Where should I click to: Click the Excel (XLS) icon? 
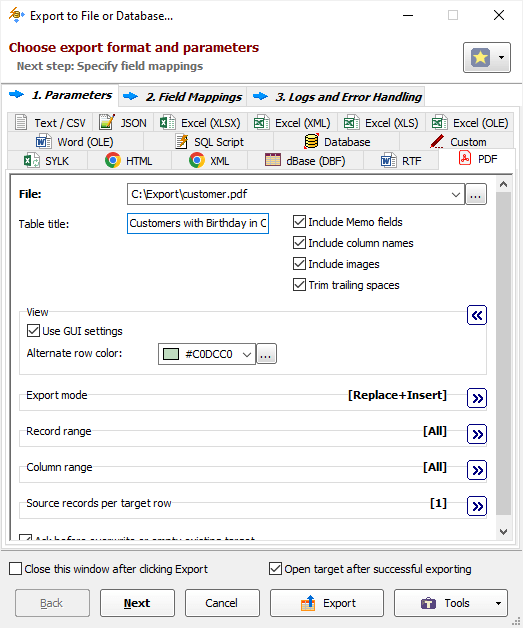[352, 122]
